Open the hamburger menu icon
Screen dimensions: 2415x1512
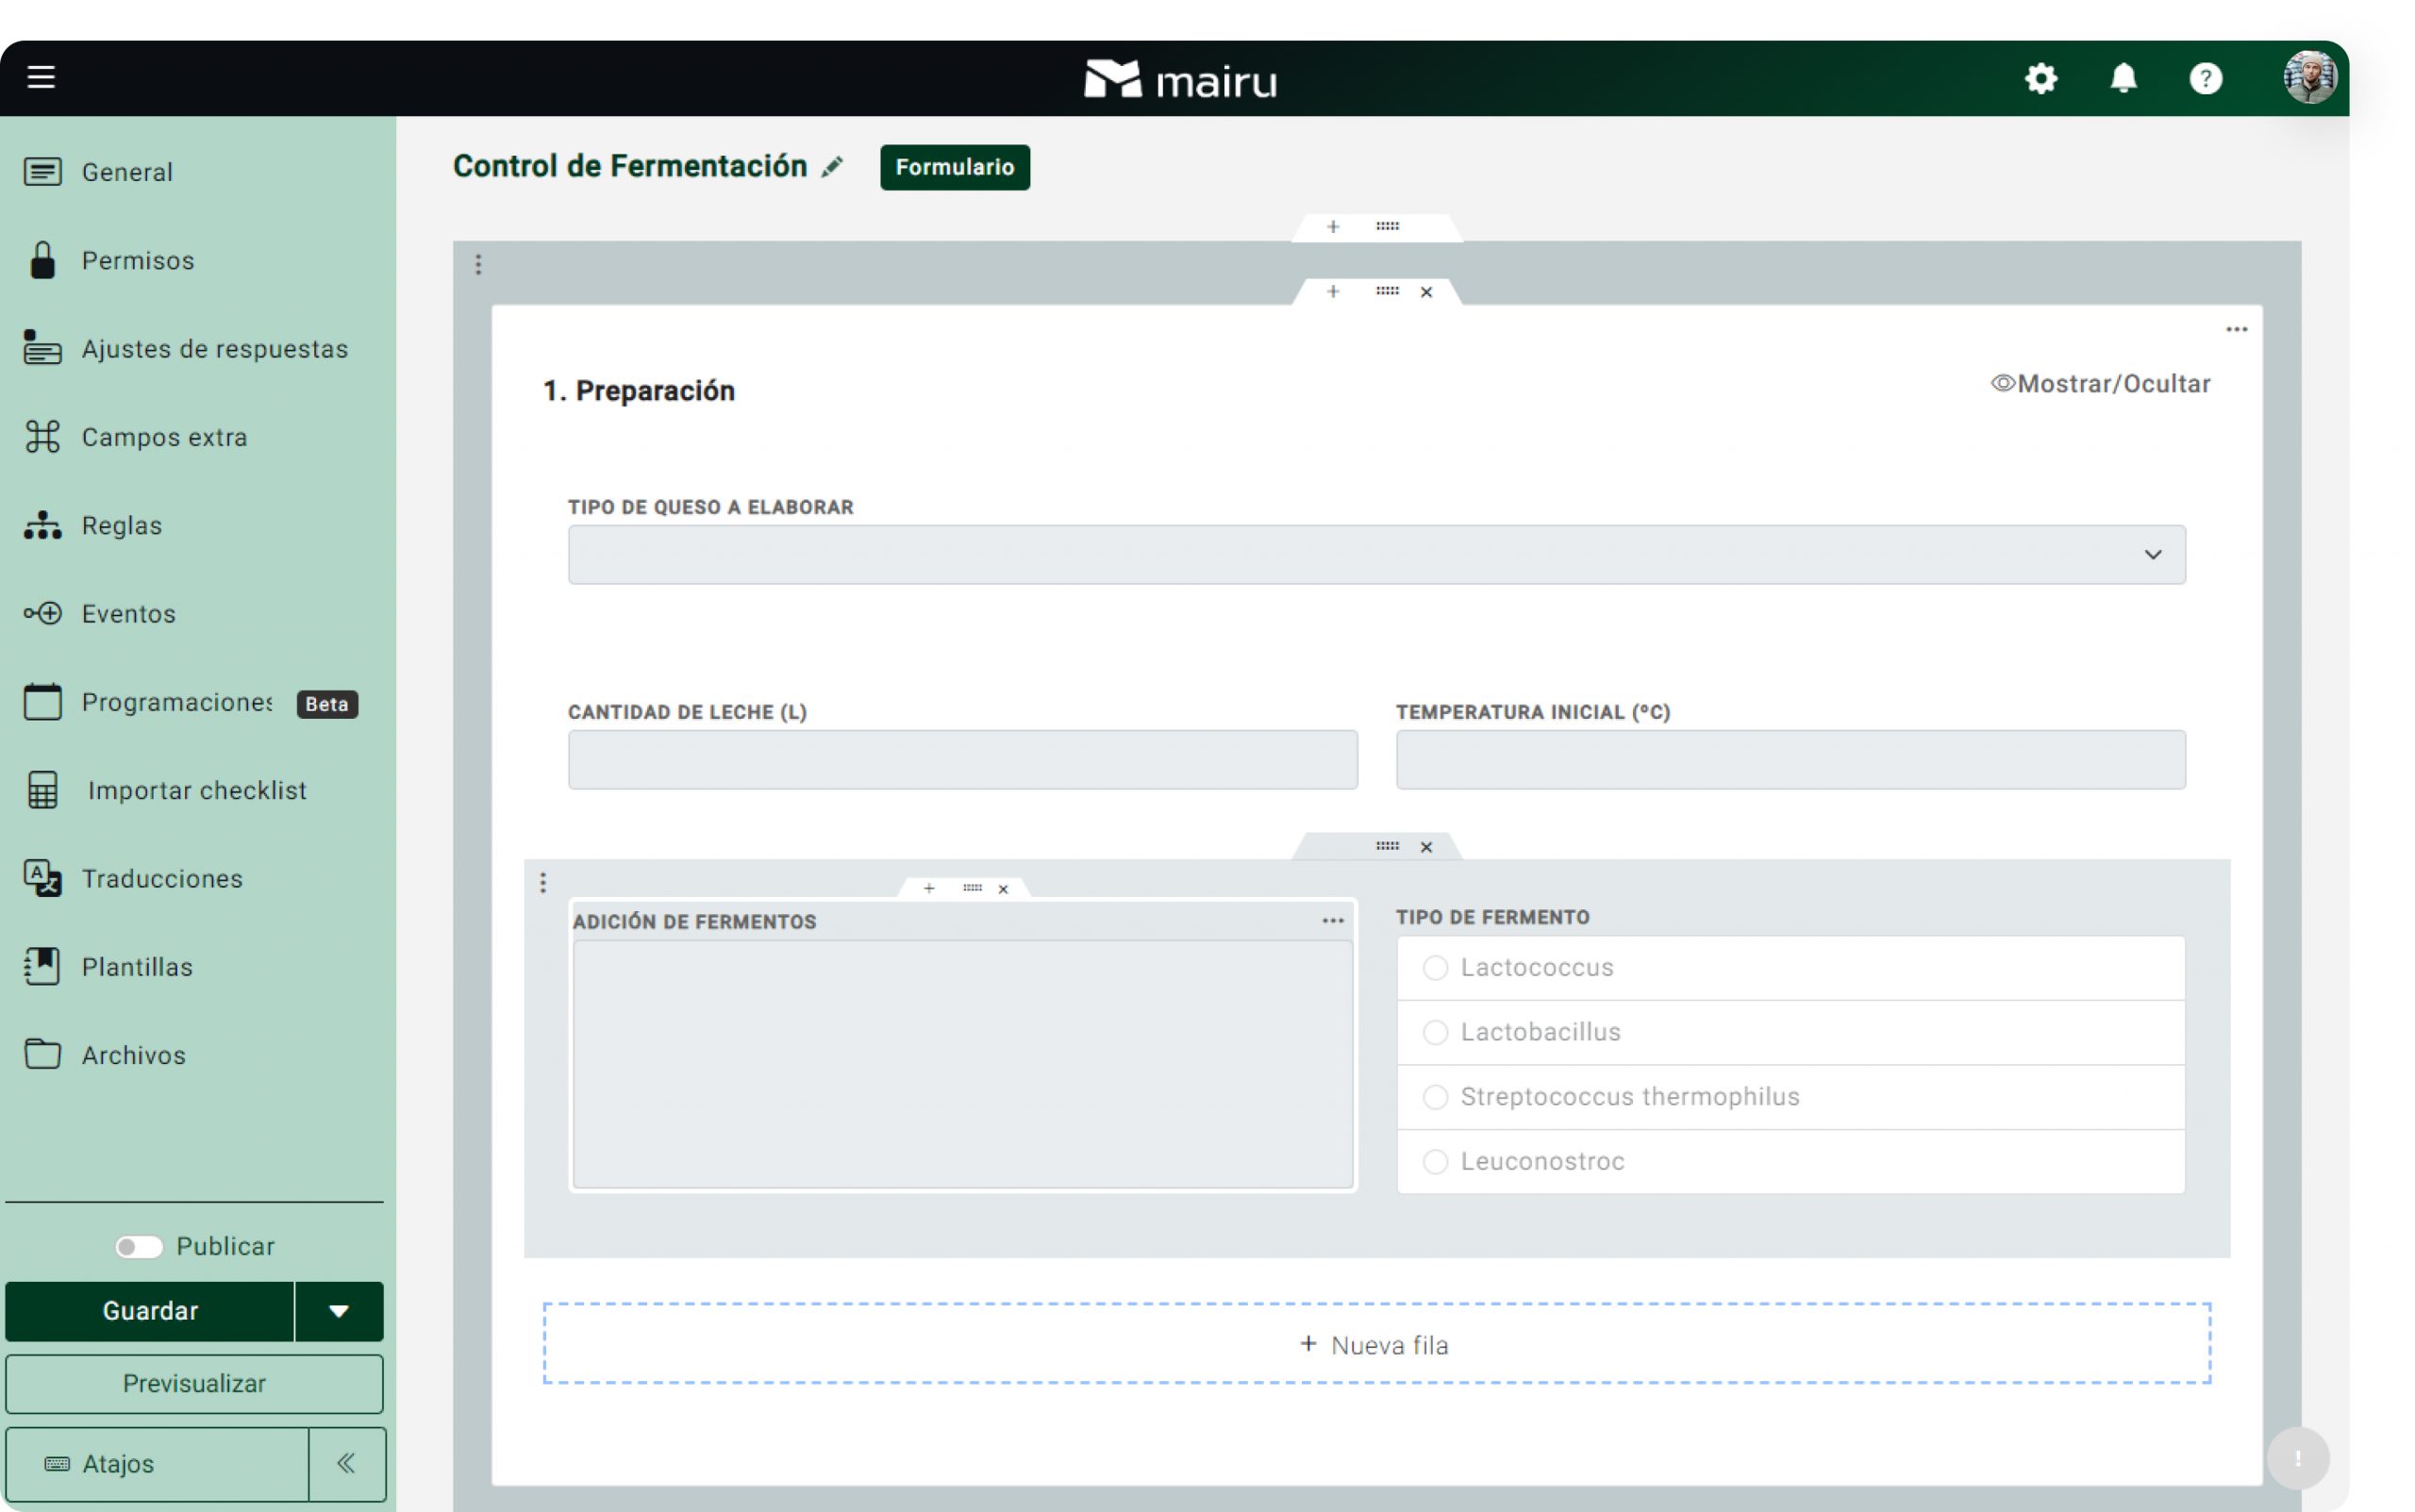pos(41,77)
